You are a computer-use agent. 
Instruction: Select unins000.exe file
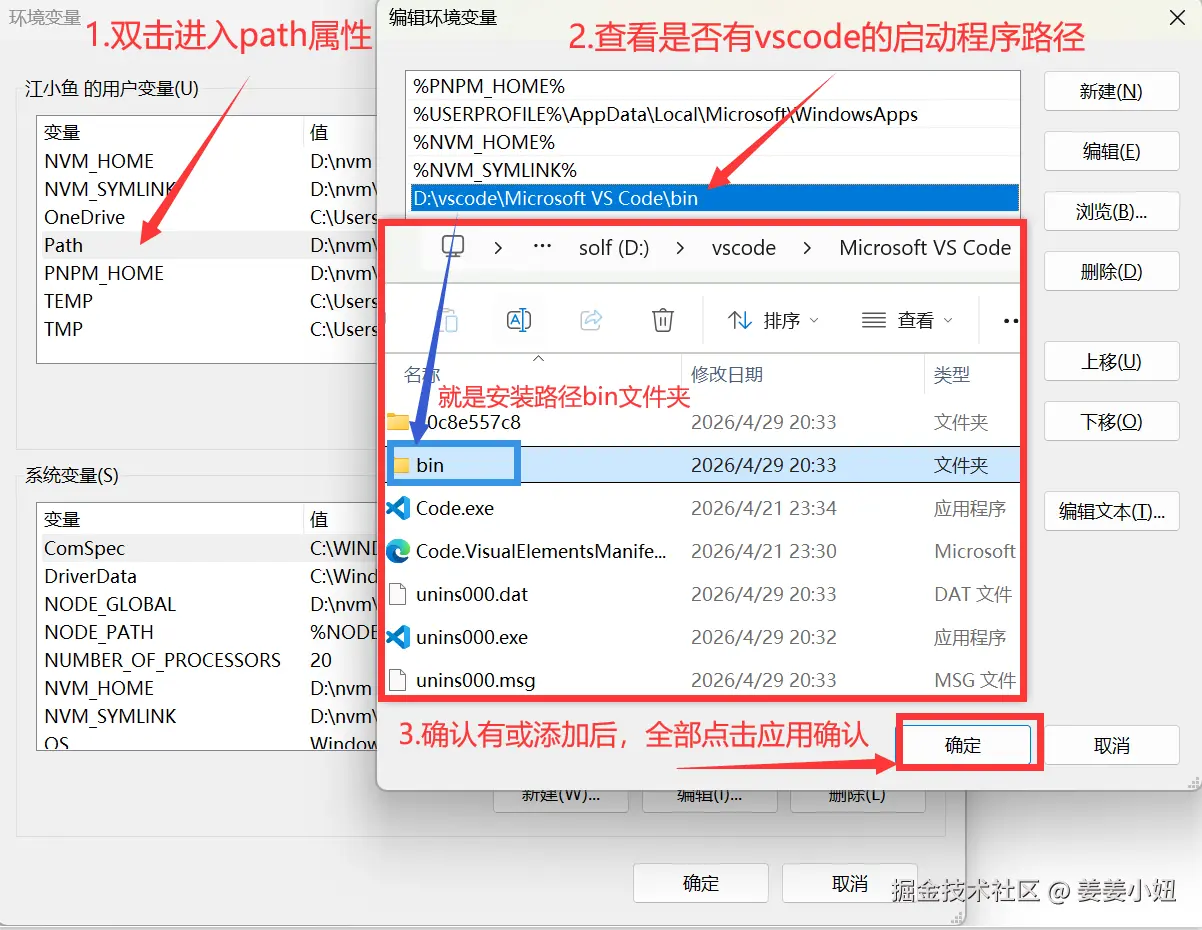(x=703, y=637)
